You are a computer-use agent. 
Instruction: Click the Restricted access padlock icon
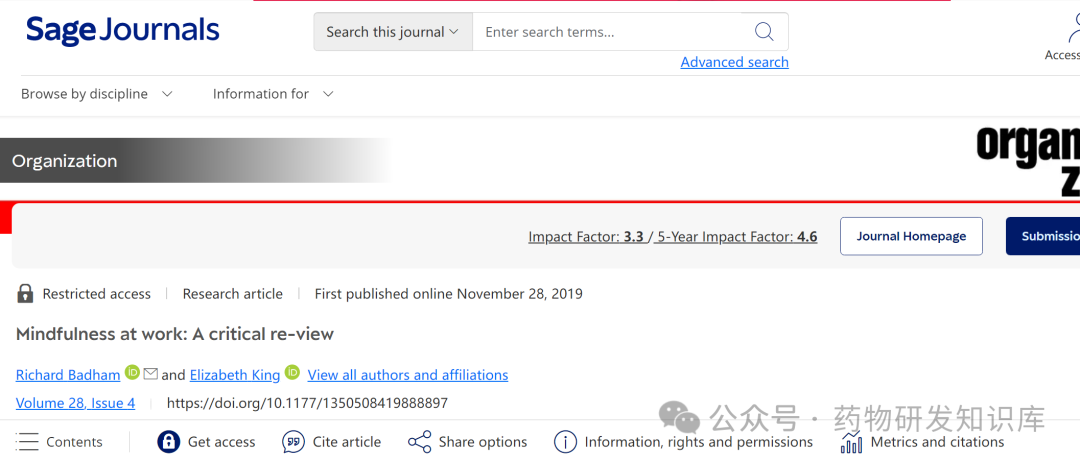pyautogui.click(x=25, y=294)
